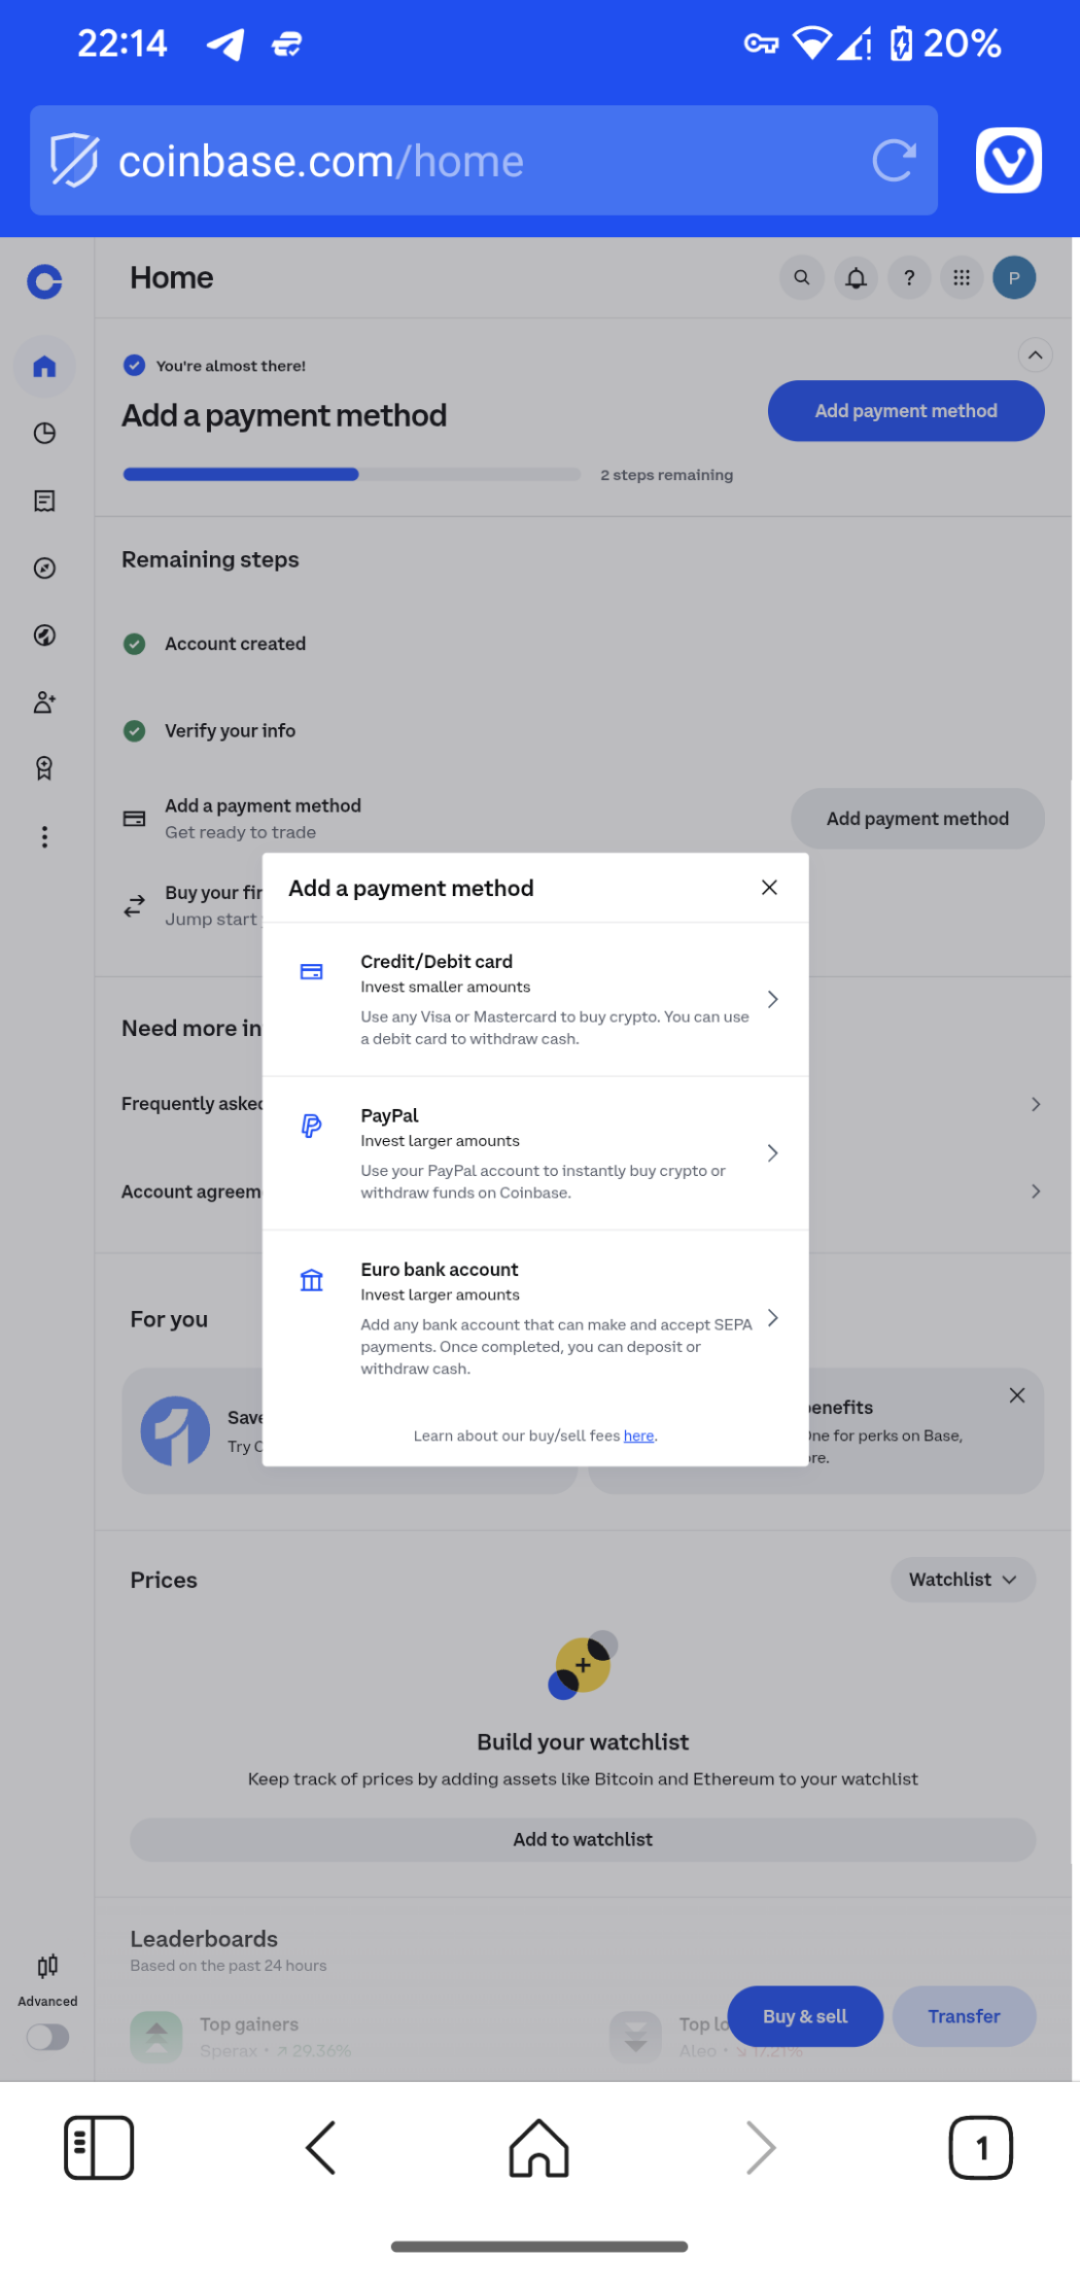Open the sidebar pie chart icon
The width and height of the screenshot is (1080, 2280).
tap(44, 433)
